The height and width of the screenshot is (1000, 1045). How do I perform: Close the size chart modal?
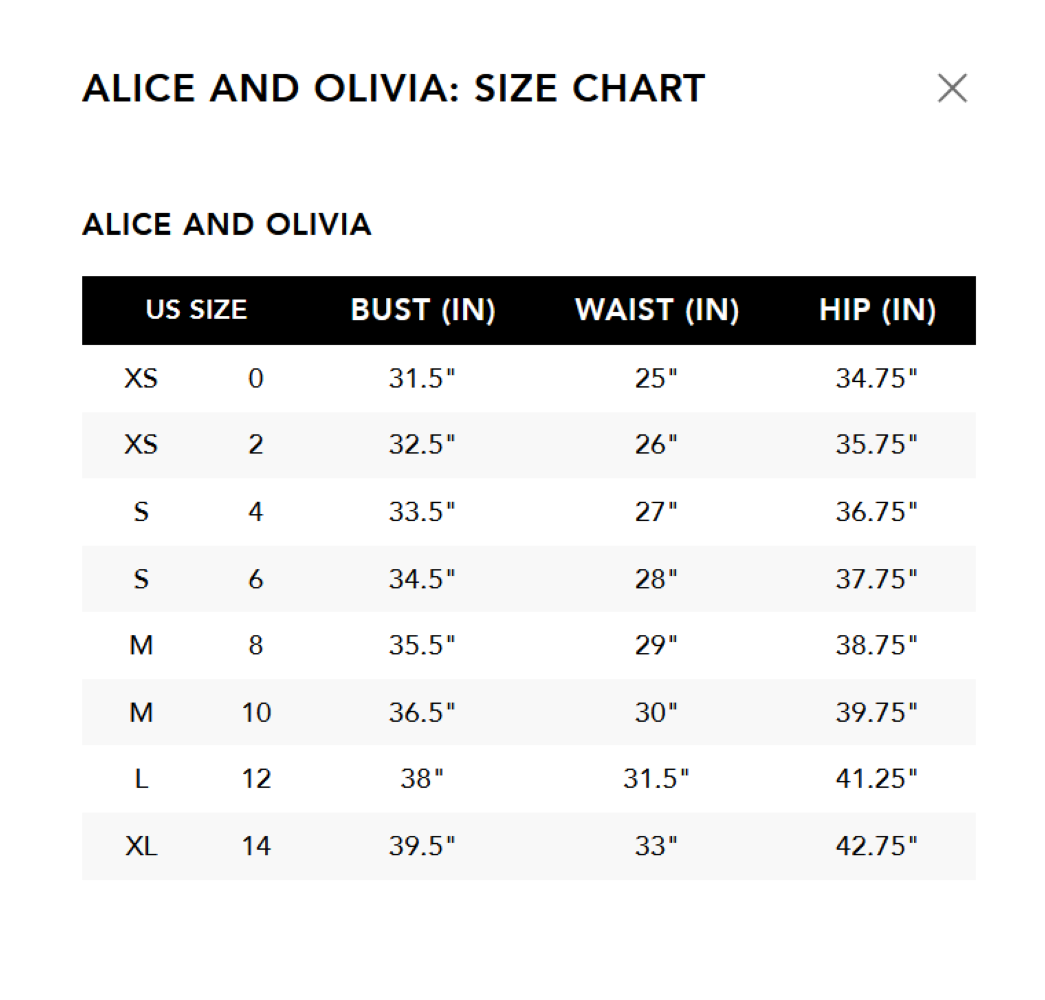[952, 88]
